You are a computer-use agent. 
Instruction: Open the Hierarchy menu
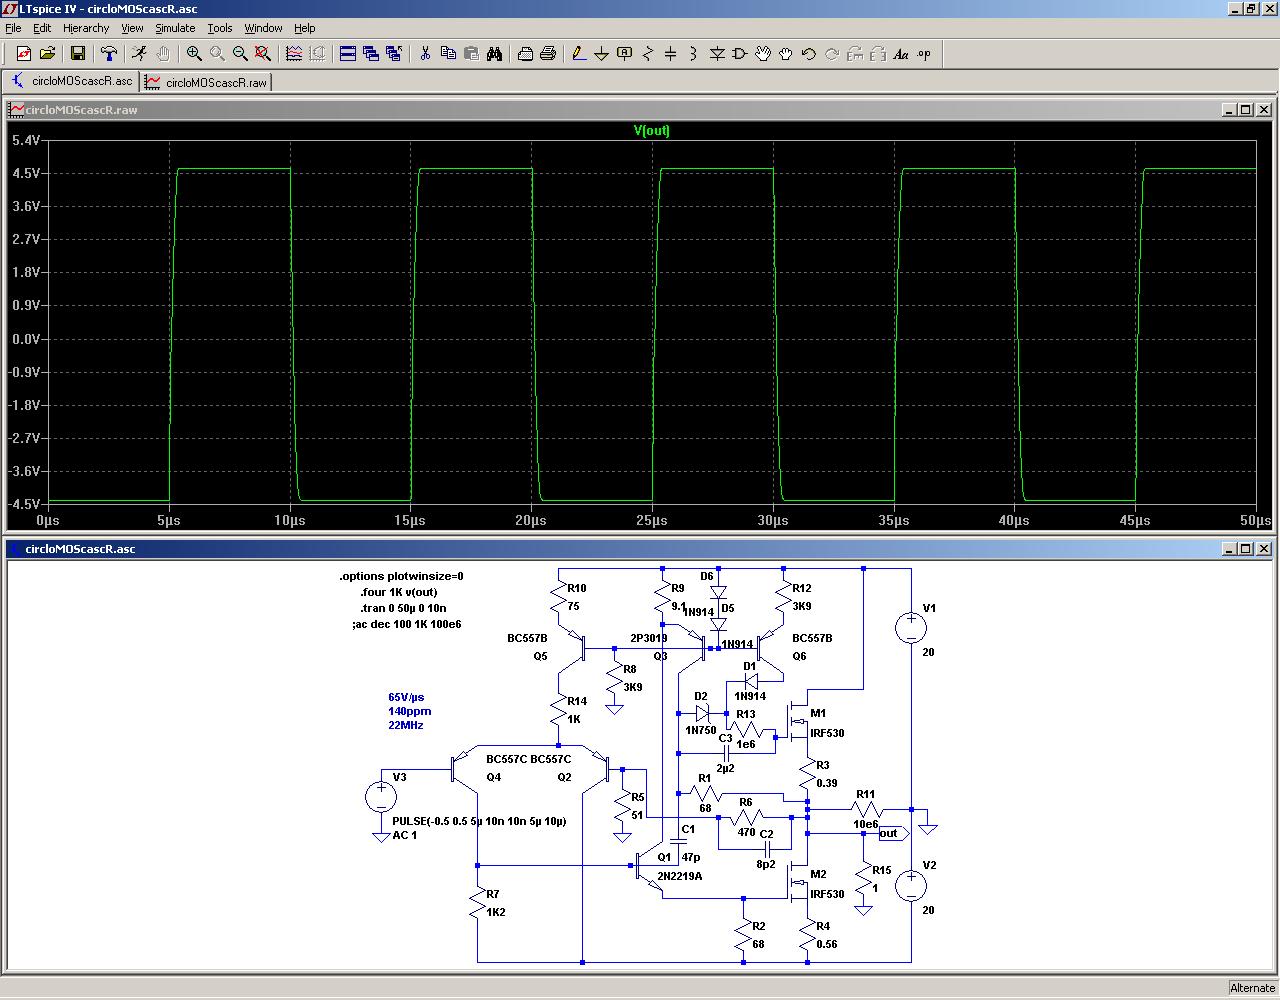pos(86,28)
